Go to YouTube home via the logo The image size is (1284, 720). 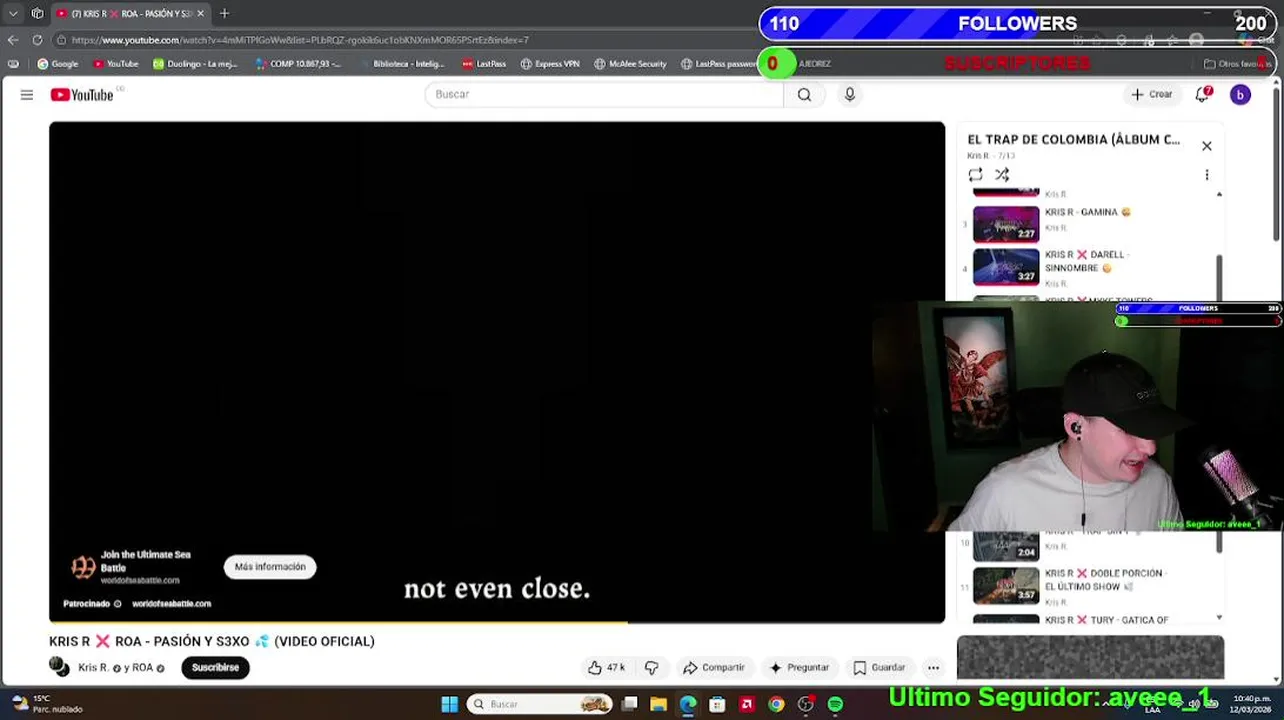click(82, 94)
